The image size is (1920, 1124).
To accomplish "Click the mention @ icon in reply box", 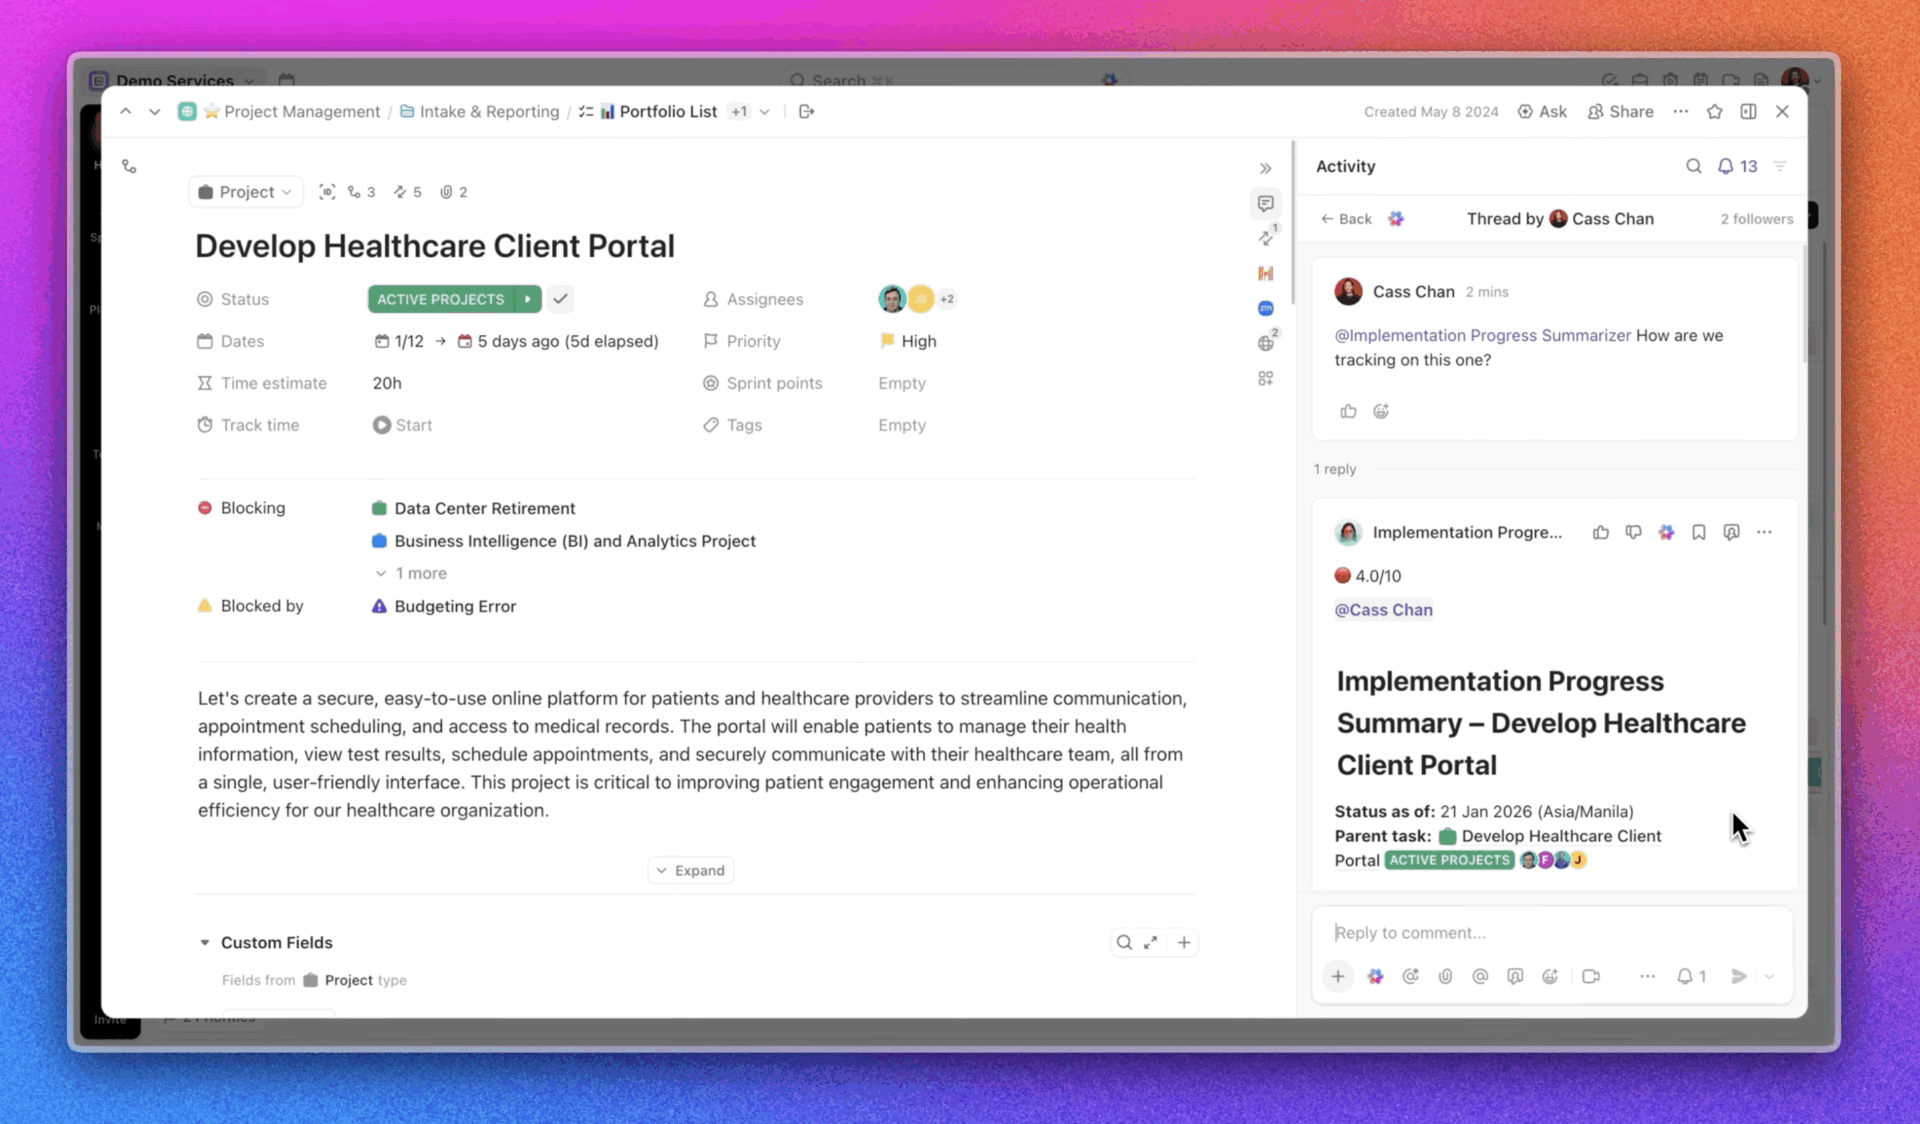I will tap(1480, 976).
